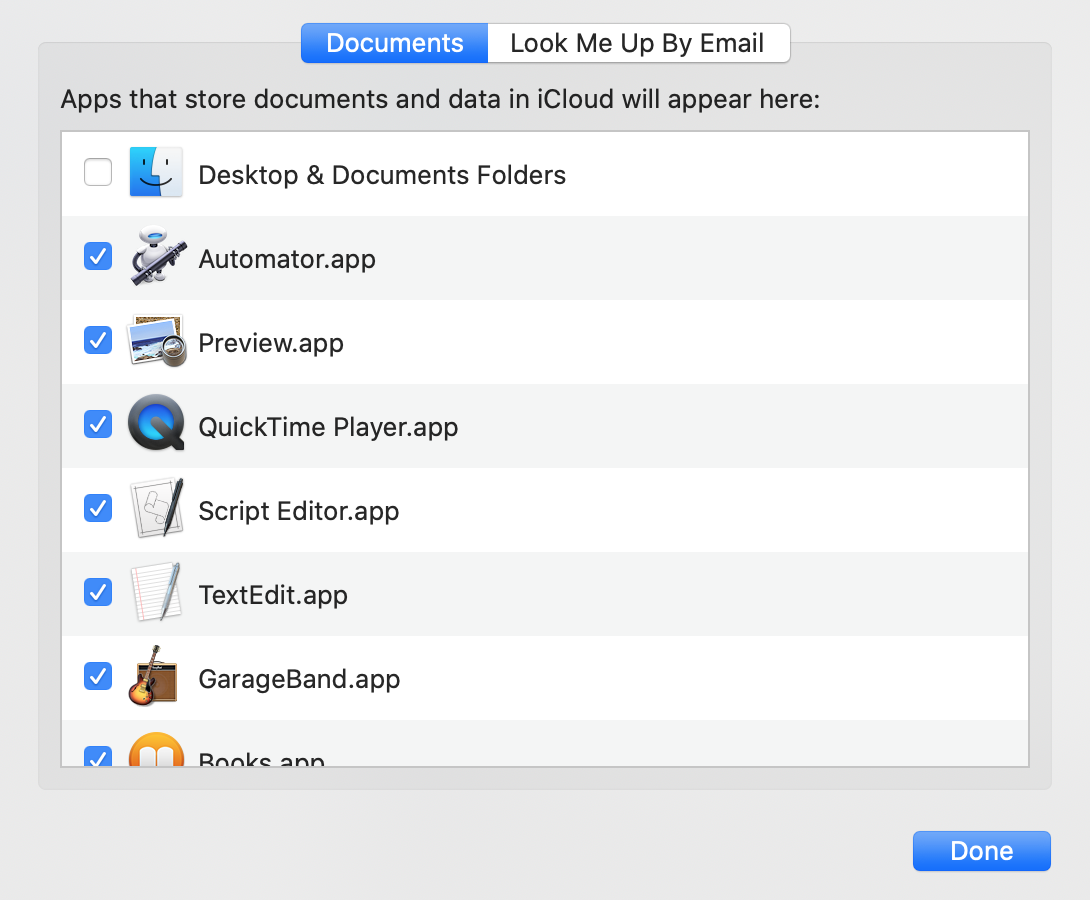Click the orange Books app icon
Image resolution: width=1090 pixels, height=900 pixels.
156,749
